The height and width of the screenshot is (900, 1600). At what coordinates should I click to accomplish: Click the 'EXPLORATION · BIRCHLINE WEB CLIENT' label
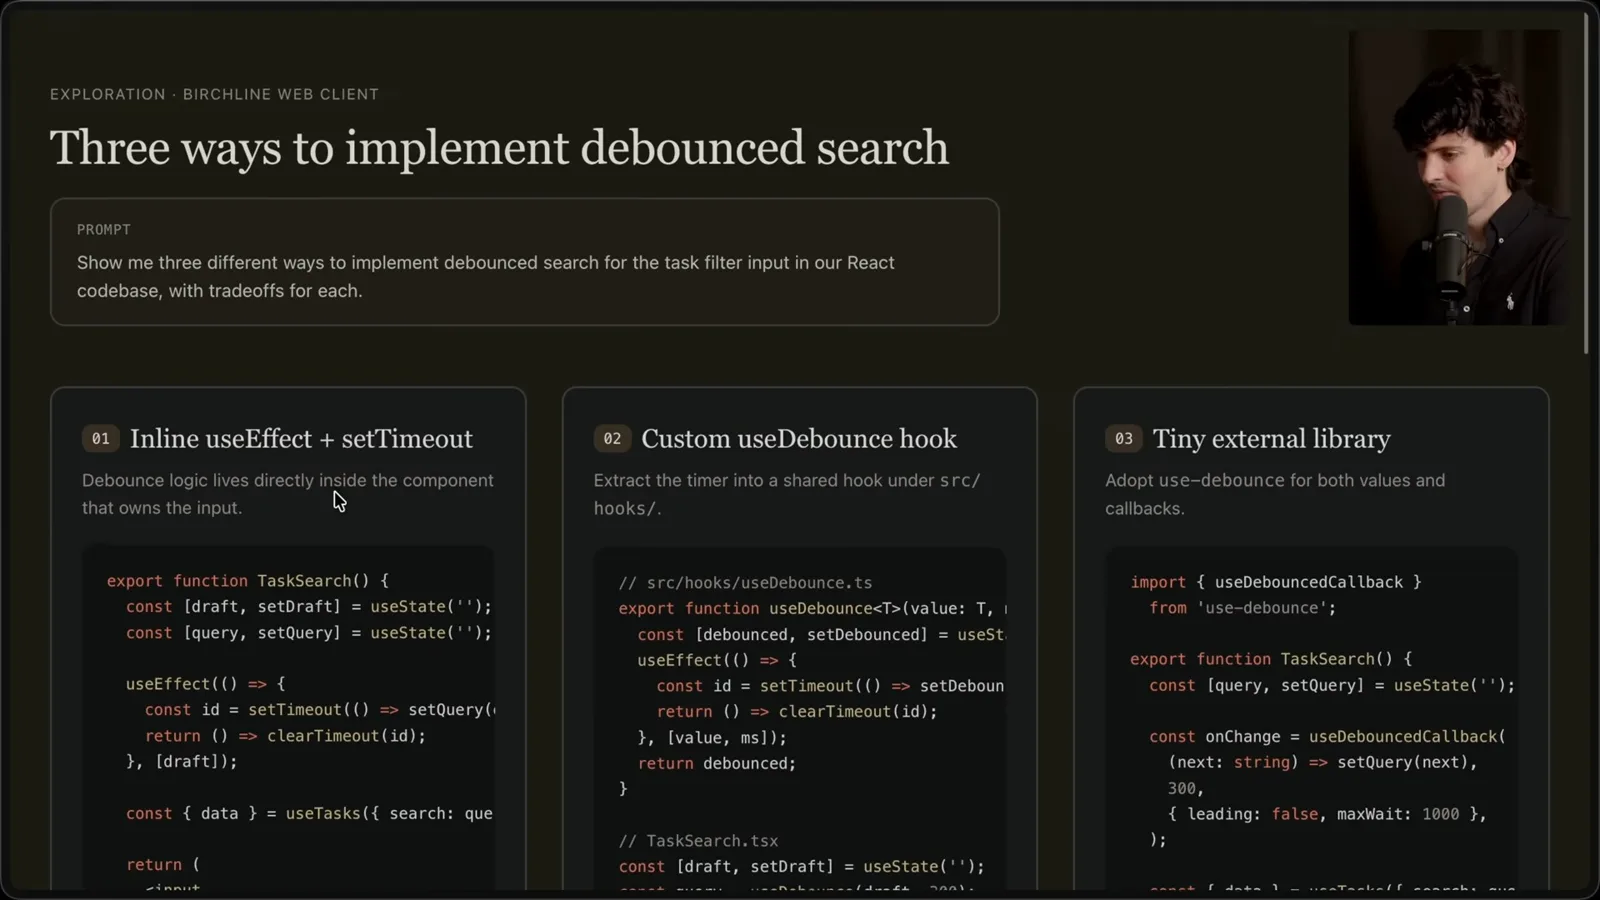[x=214, y=94]
